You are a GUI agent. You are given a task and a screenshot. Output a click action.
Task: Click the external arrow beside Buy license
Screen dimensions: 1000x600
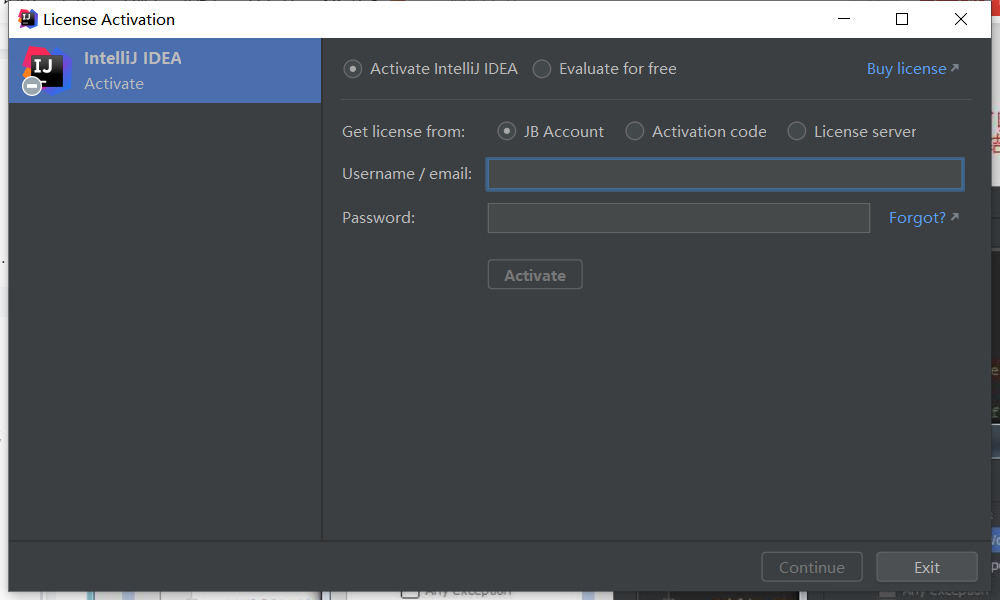click(x=955, y=68)
